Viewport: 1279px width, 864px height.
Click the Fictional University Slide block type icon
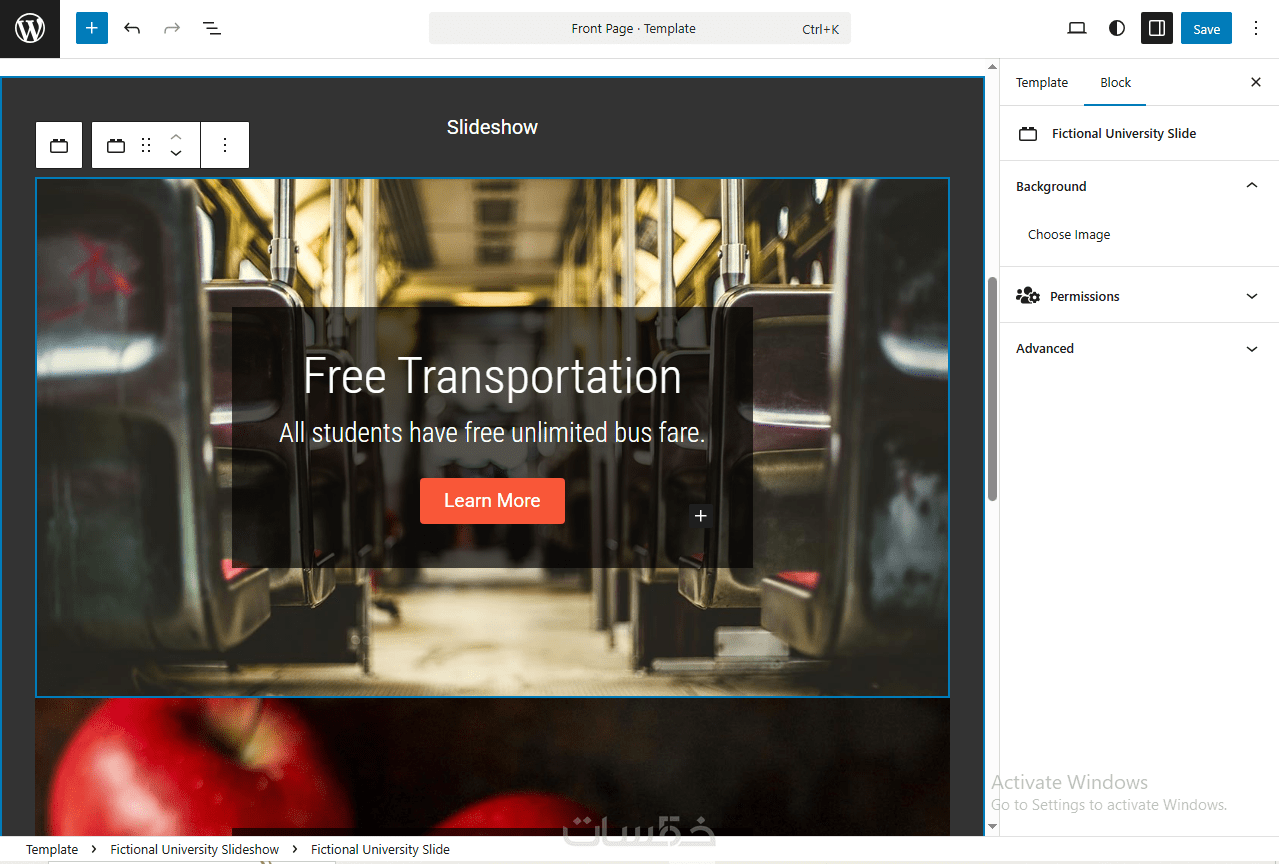point(116,145)
